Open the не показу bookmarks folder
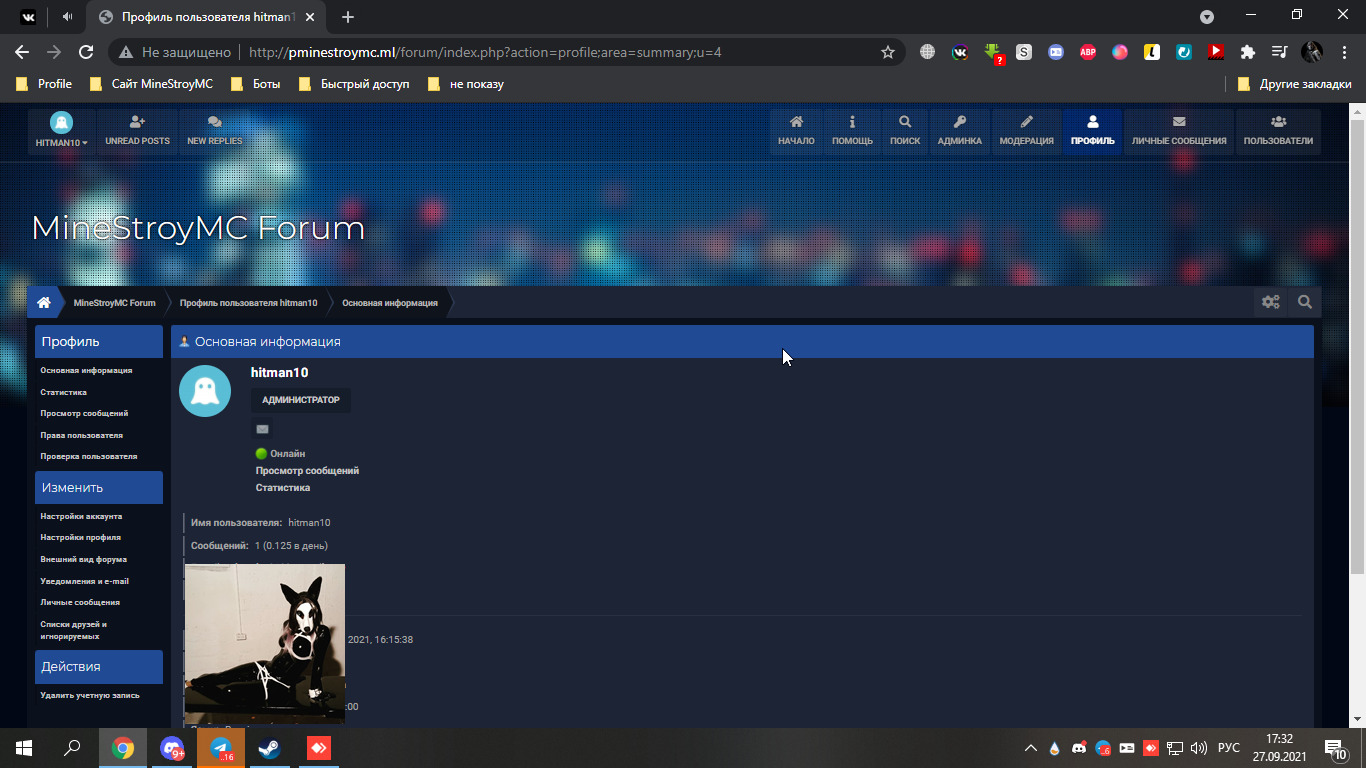 click(465, 84)
